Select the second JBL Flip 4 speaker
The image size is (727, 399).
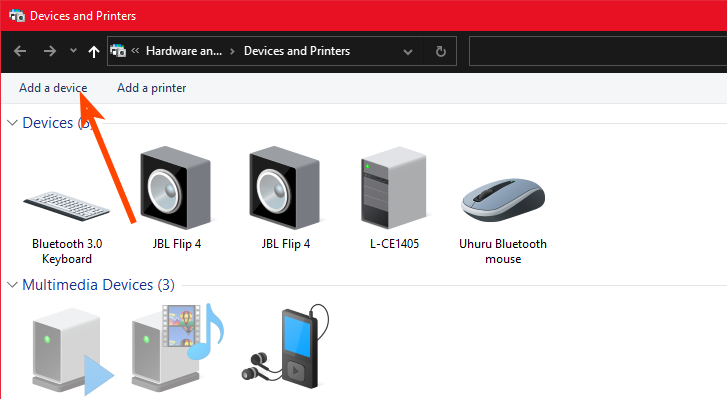point(285,187)
